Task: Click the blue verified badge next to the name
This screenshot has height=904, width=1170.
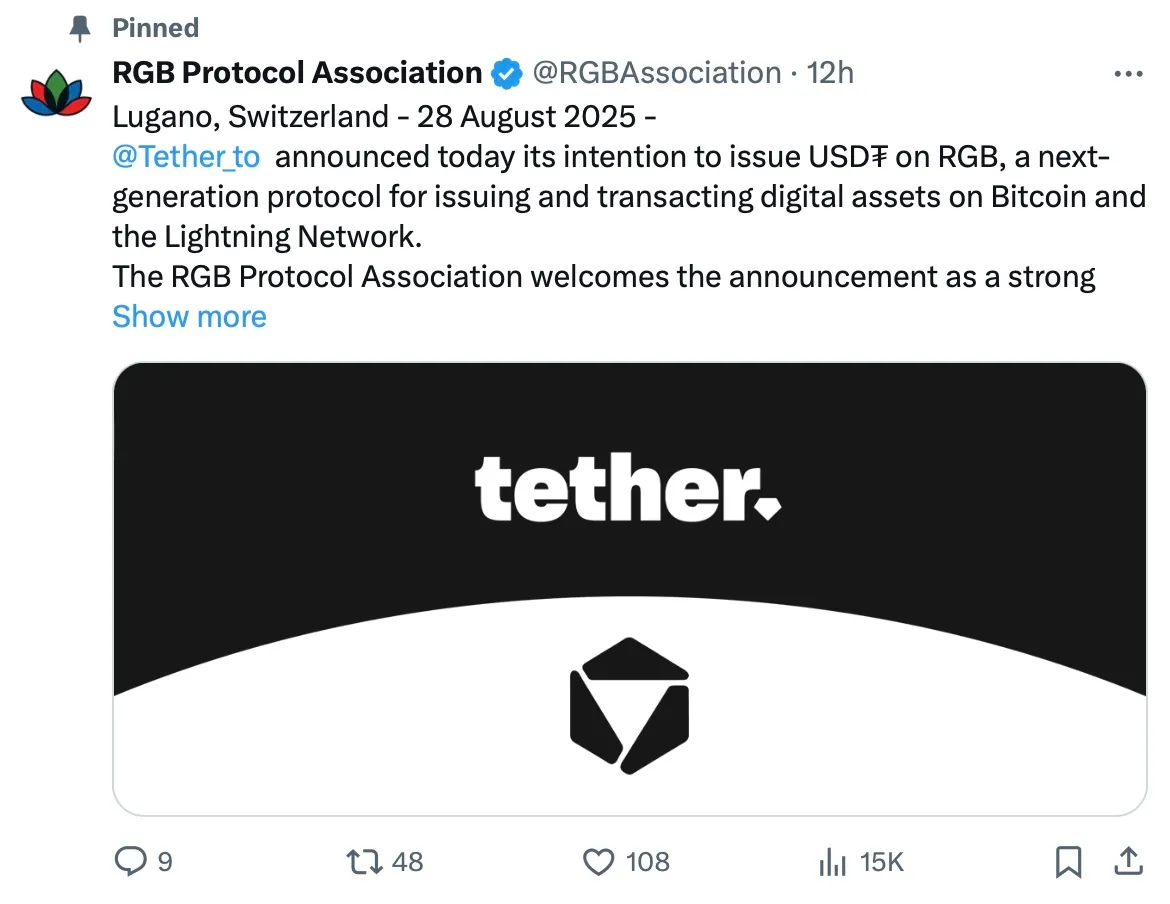Action: click(x=507, y=72)
